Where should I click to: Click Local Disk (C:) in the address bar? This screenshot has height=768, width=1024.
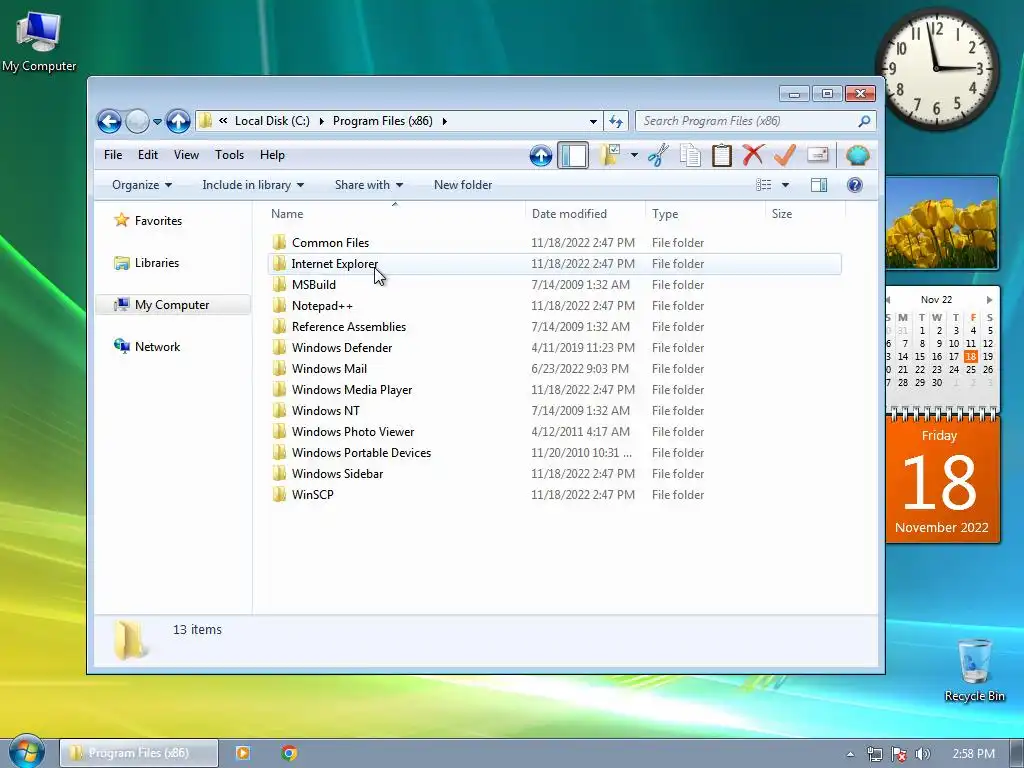pos(272,121)
